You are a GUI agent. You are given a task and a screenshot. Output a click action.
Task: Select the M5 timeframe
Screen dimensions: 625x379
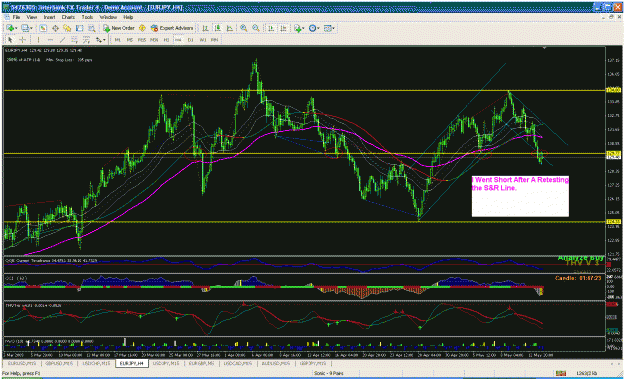pos(130,40)
